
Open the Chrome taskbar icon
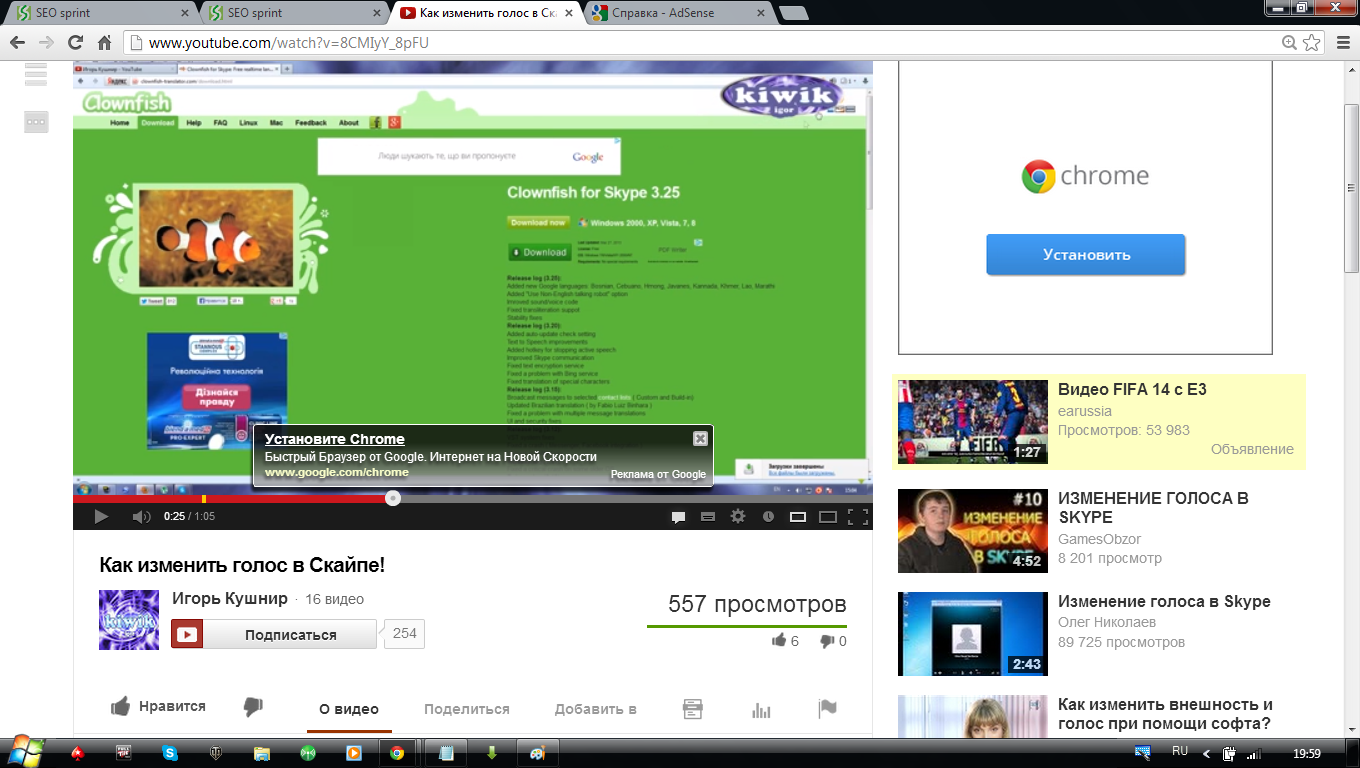click(397, 753)
